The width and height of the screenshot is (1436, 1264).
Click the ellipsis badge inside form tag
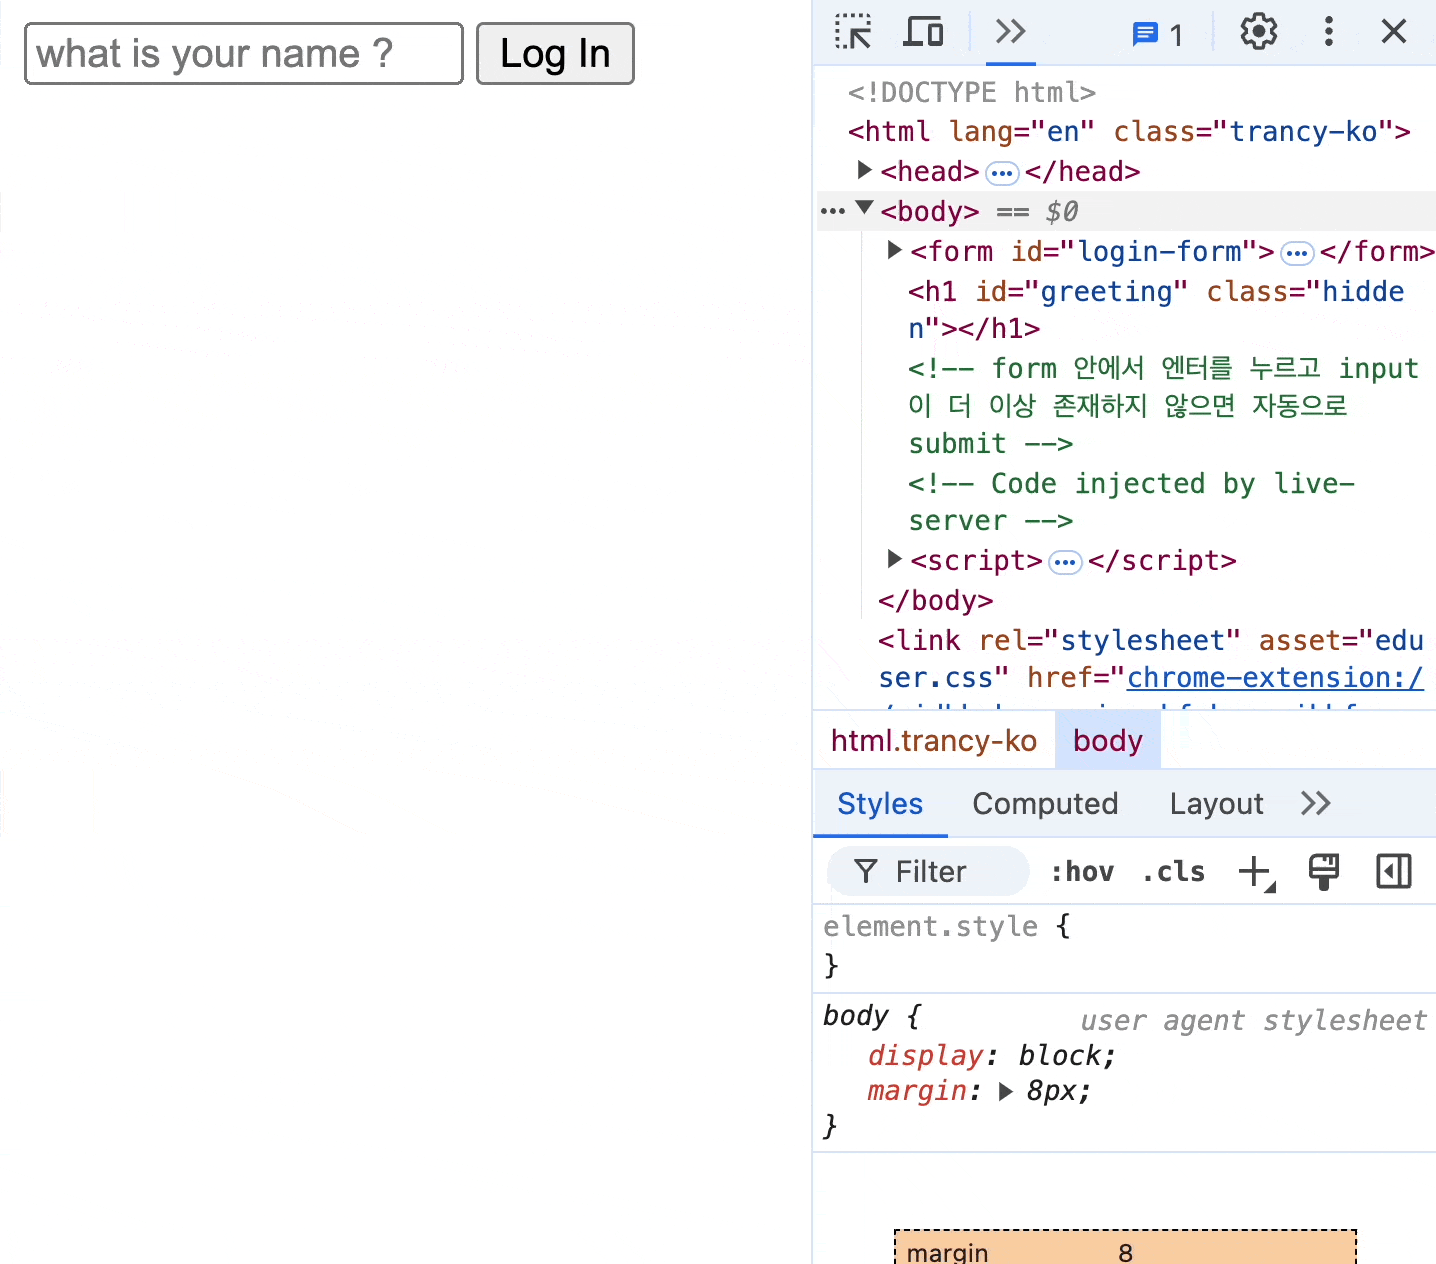(1297, 253)
